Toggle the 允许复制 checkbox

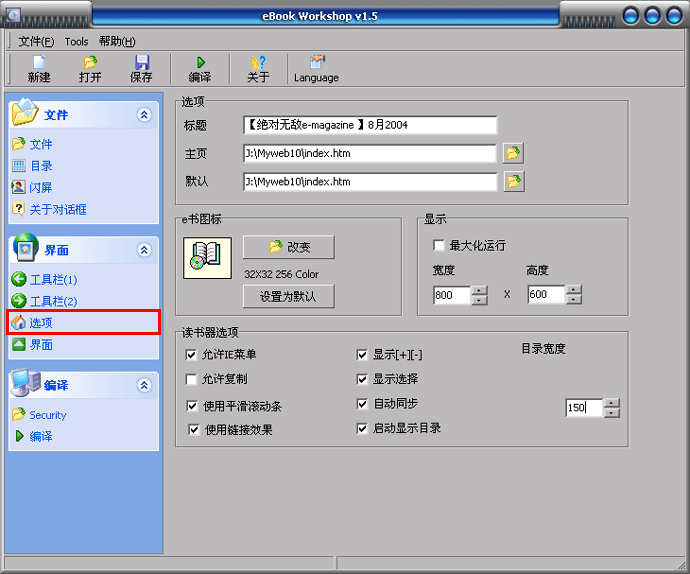(x=192, y=379)
